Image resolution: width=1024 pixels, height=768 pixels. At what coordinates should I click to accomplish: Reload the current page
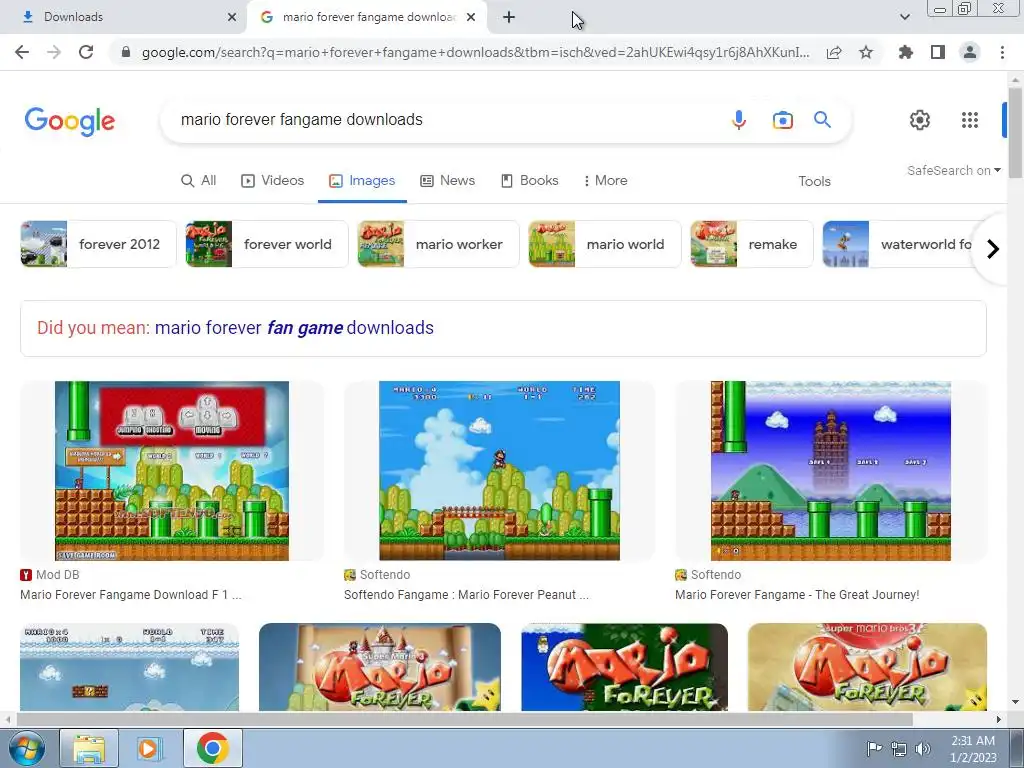(86, 52)
